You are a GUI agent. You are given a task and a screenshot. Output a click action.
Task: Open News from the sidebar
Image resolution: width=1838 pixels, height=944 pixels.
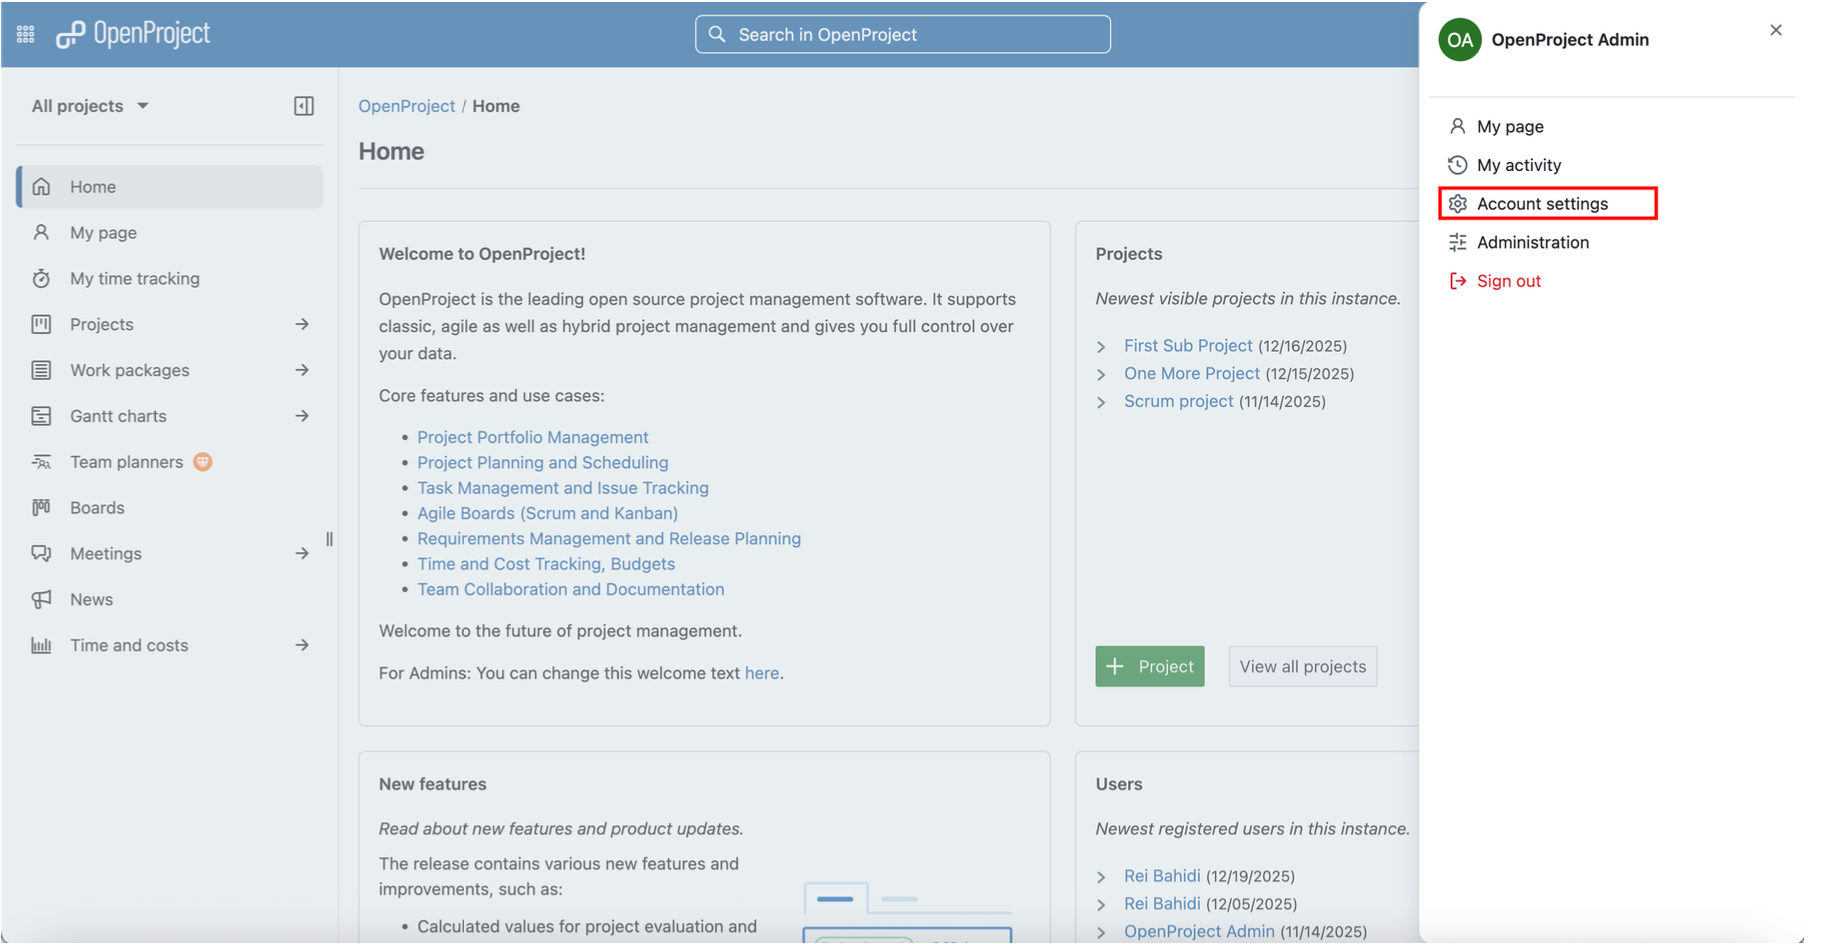[91, 600]
